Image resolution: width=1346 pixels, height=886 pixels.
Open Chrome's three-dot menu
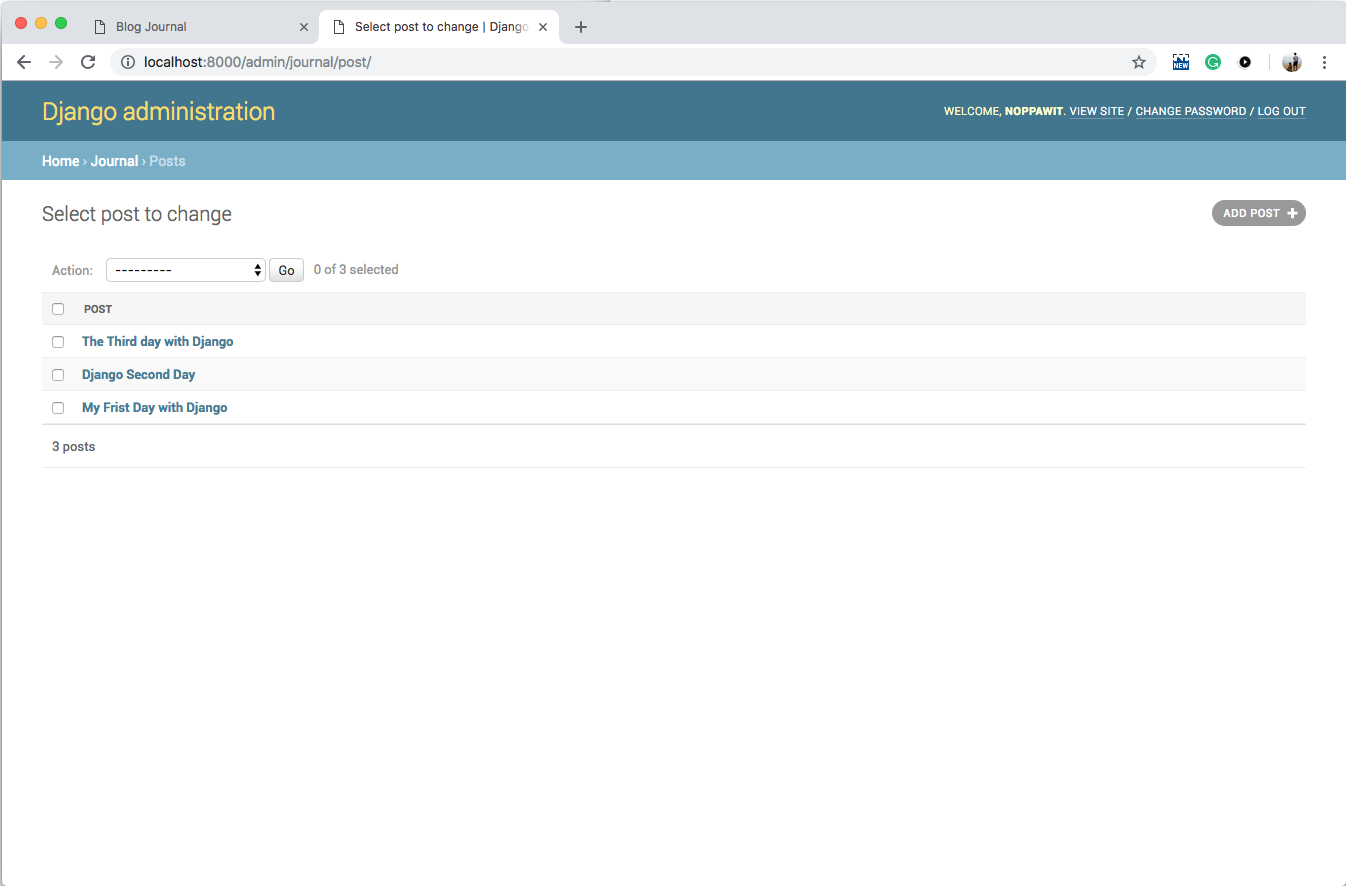tap(1324, 62)
